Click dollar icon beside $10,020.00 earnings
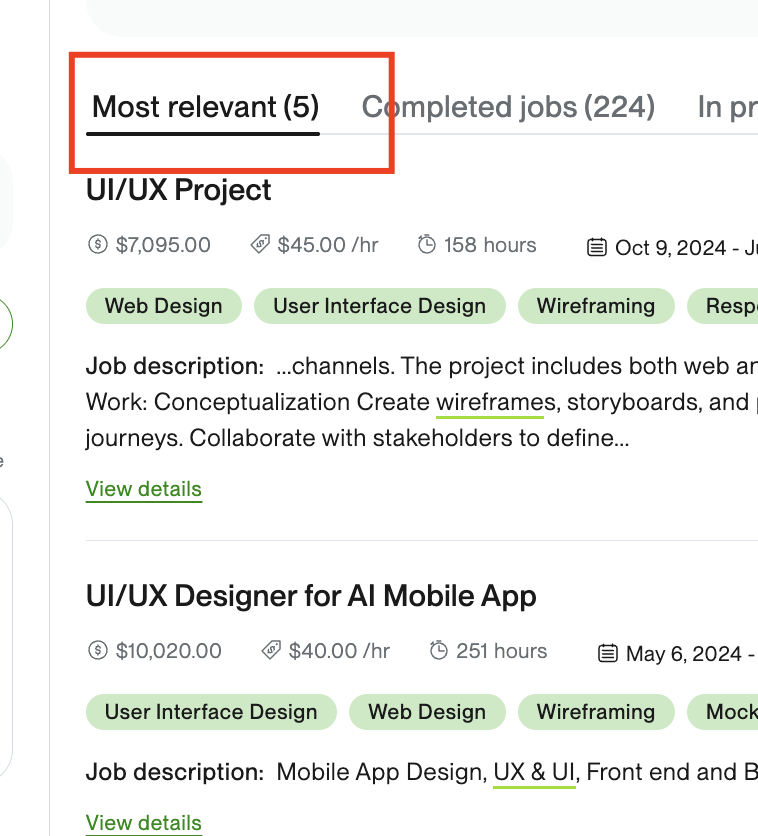 98,650
